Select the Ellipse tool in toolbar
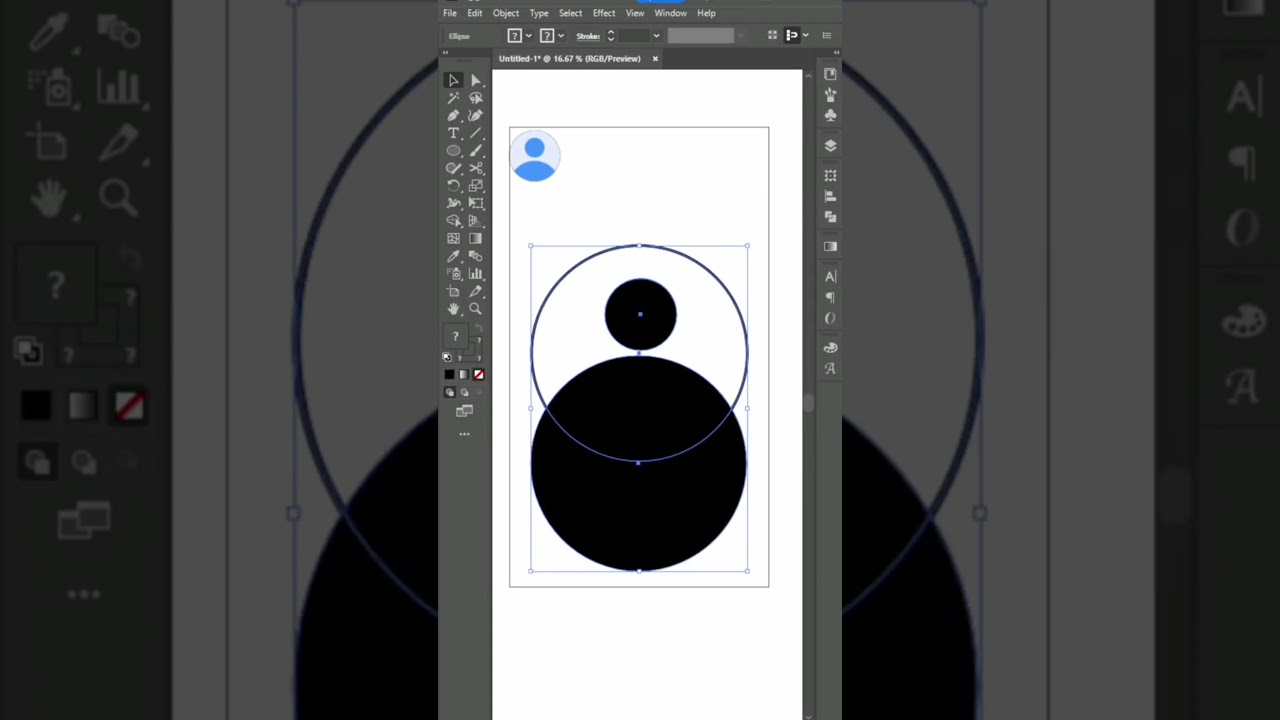 click(453, 151)
